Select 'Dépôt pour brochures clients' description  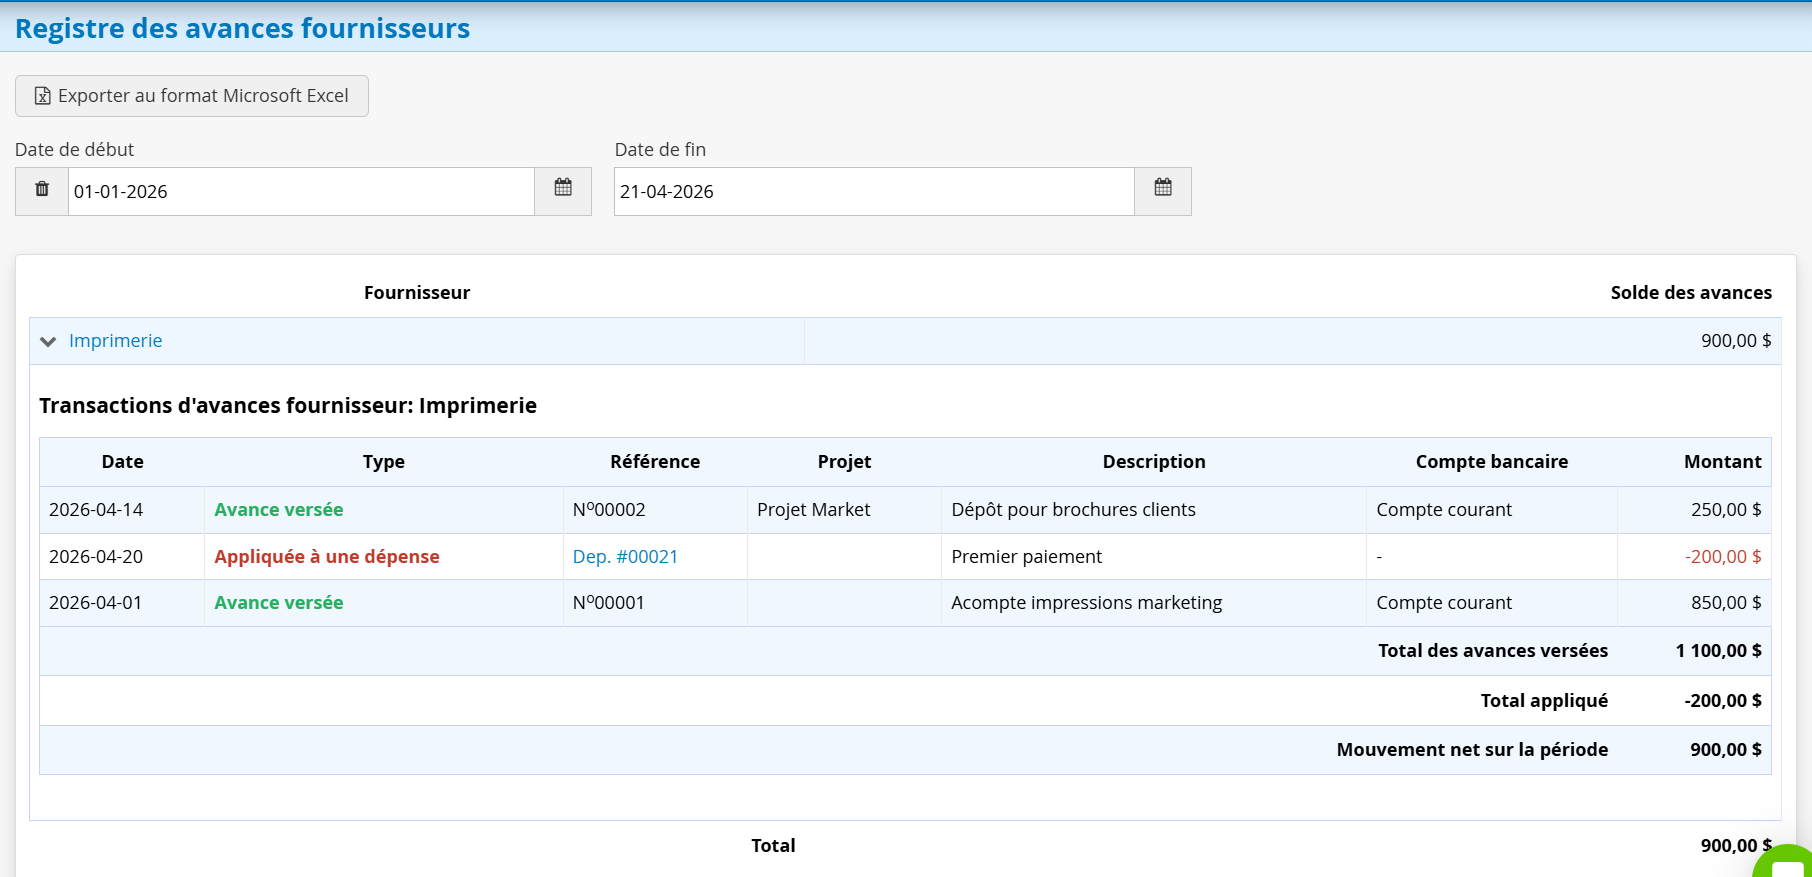point(1073,510)
